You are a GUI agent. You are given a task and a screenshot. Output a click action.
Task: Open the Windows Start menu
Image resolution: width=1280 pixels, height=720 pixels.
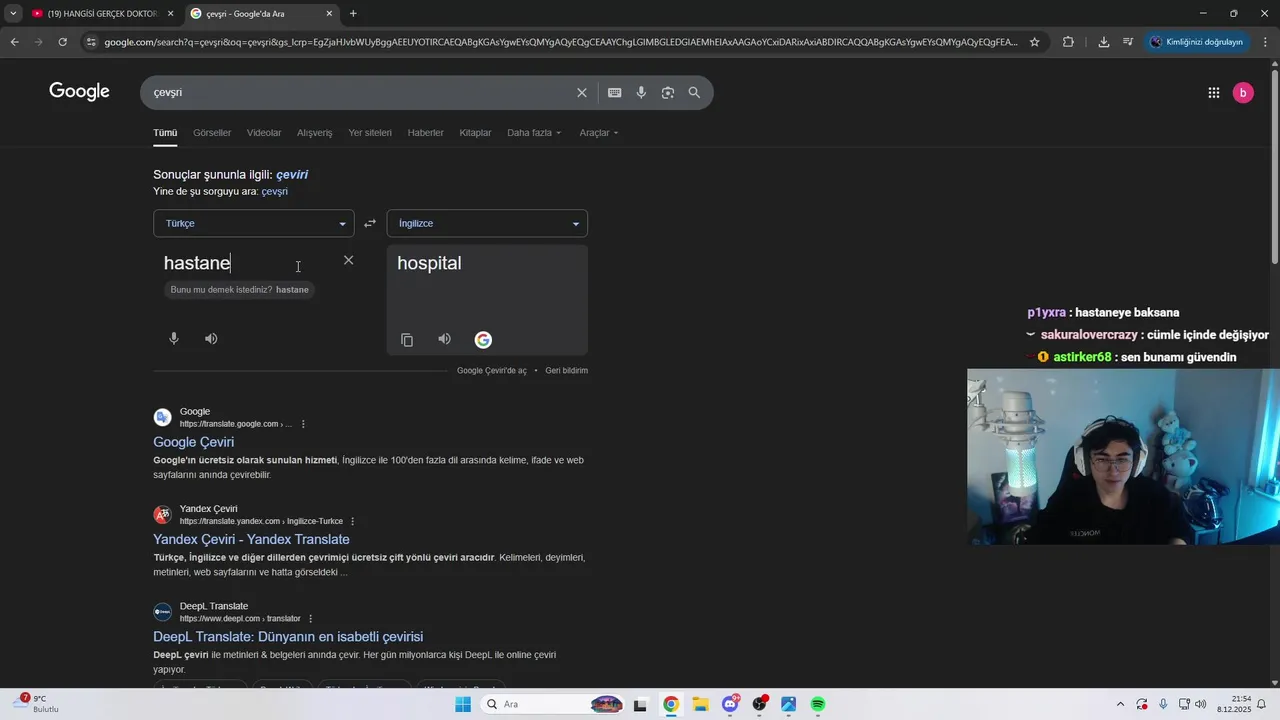click(462, 704)
